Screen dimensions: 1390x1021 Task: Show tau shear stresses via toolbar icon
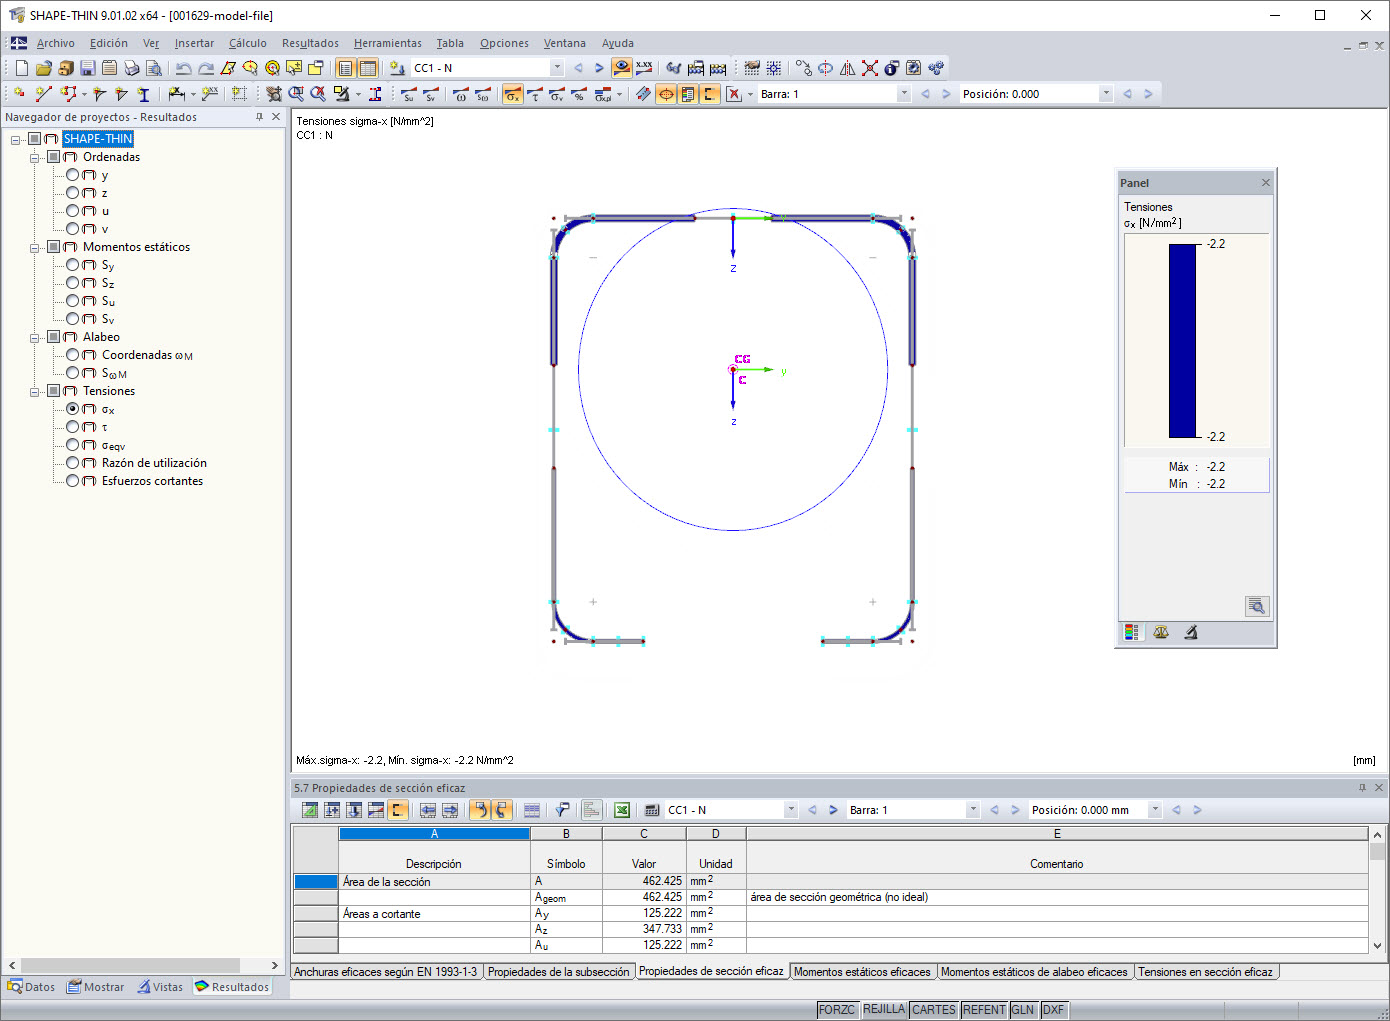coord(535,94)
